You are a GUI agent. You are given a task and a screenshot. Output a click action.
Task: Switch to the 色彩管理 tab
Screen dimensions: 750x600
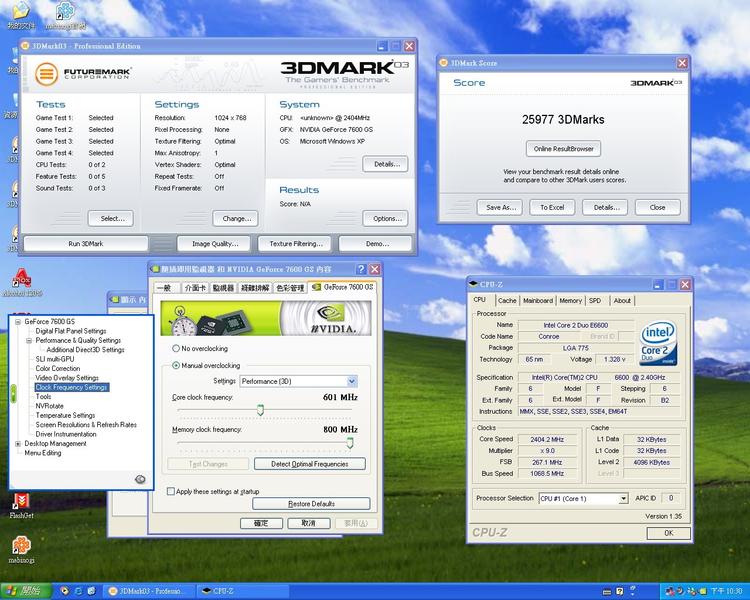pyautogui.click(x=290, y=288)
